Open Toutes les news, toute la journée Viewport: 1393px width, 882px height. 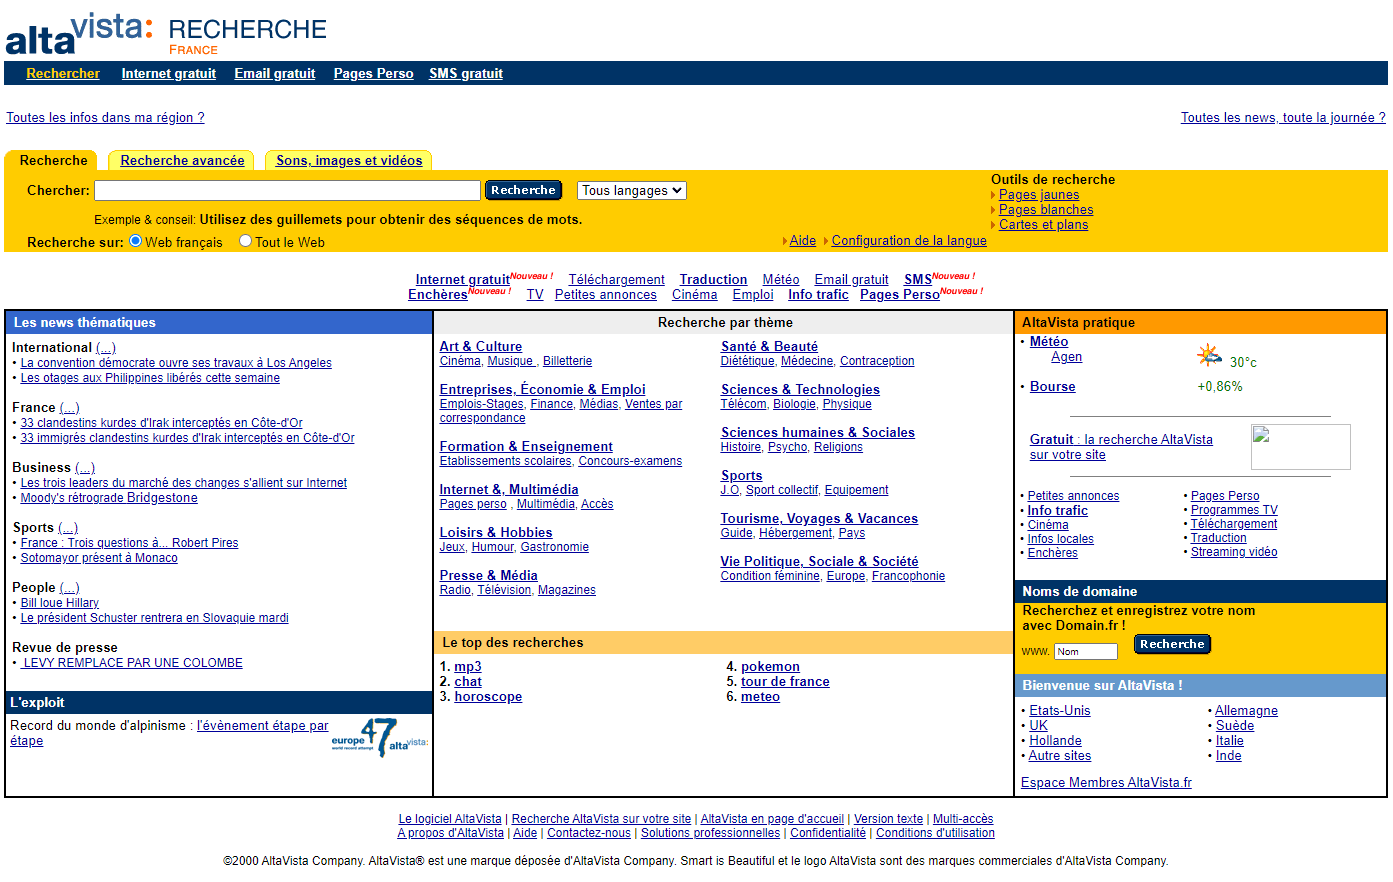click(x=1283, y=117)
